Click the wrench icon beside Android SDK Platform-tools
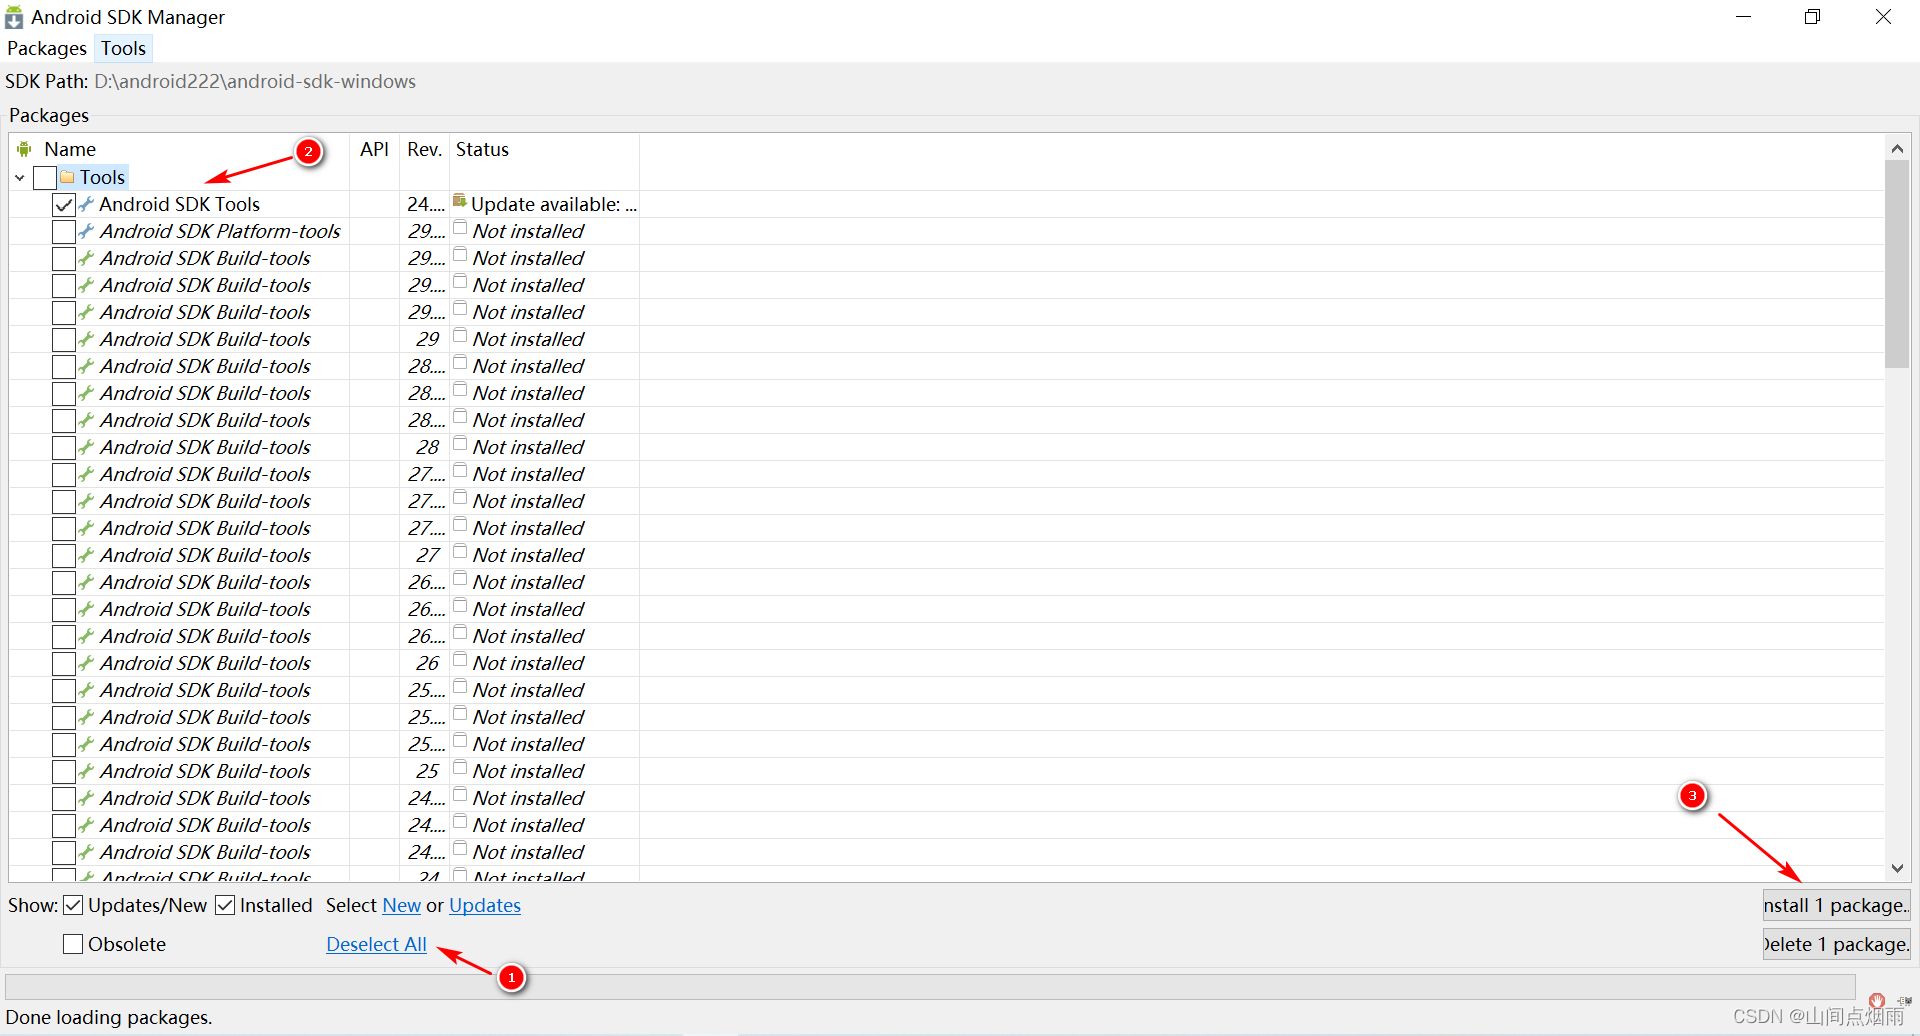 point(87,231)
